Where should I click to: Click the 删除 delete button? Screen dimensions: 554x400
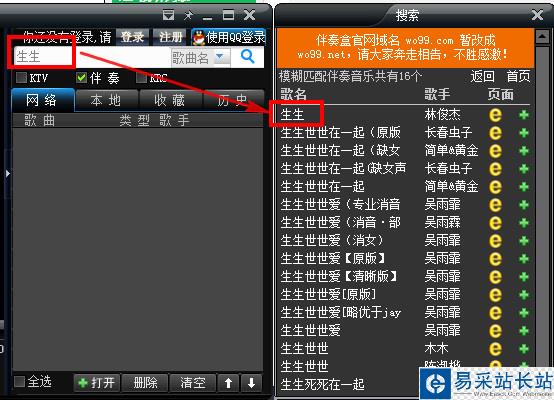145,383
